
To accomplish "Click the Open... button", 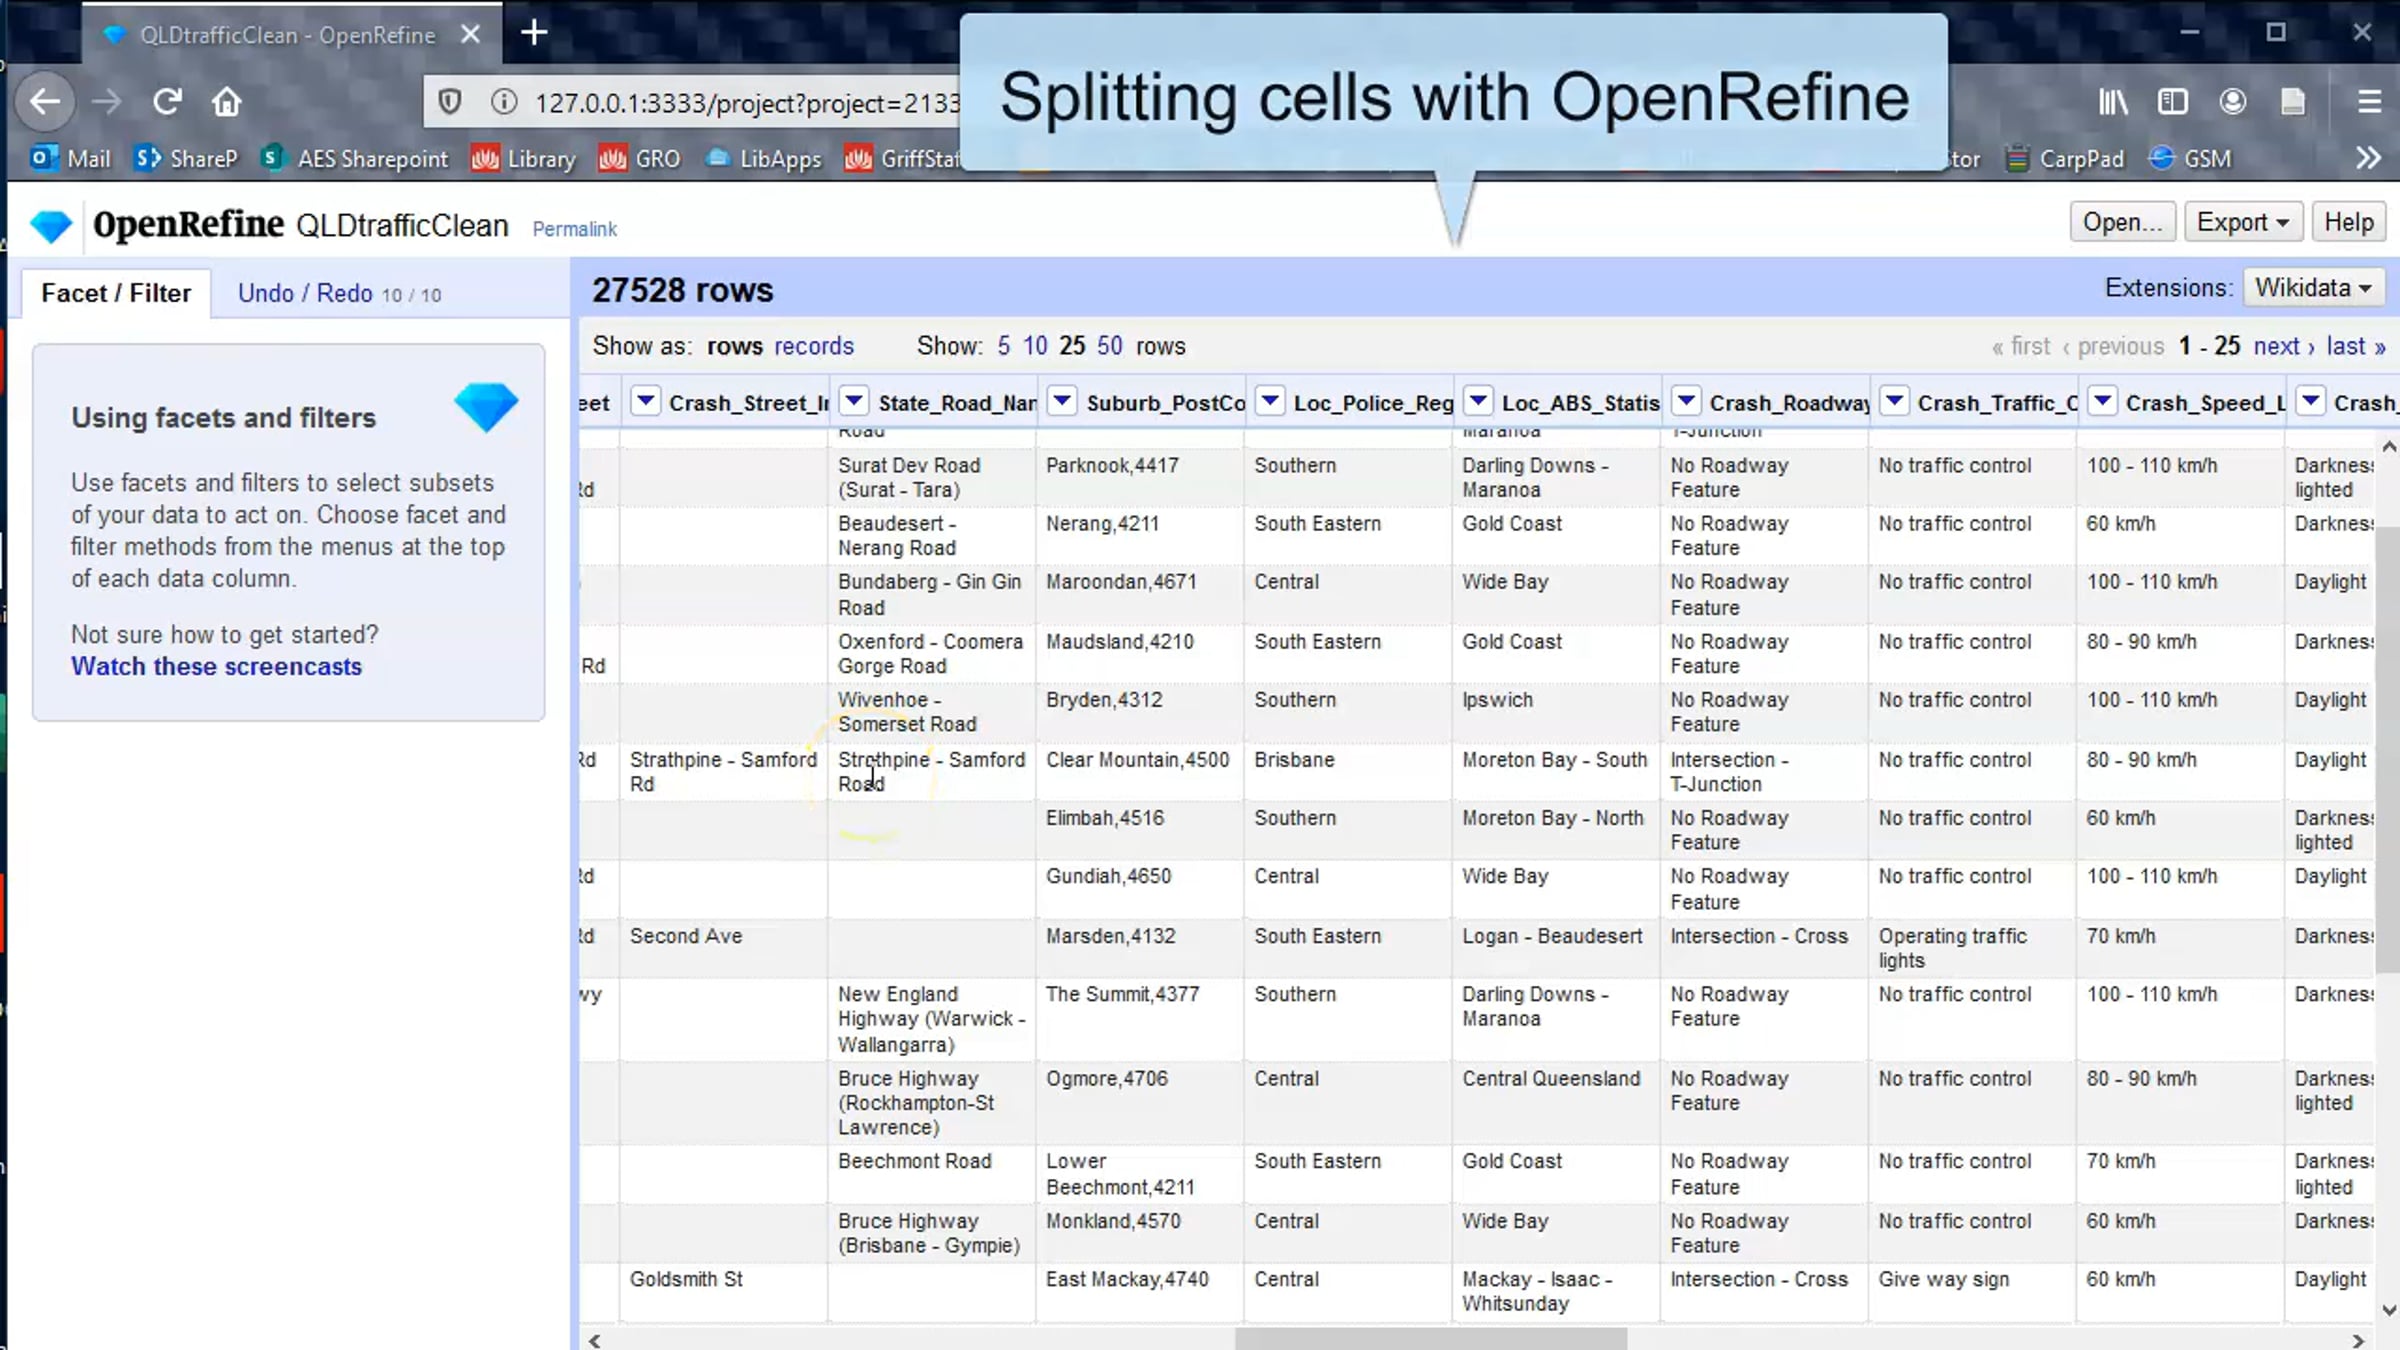I will [2122, 222].
